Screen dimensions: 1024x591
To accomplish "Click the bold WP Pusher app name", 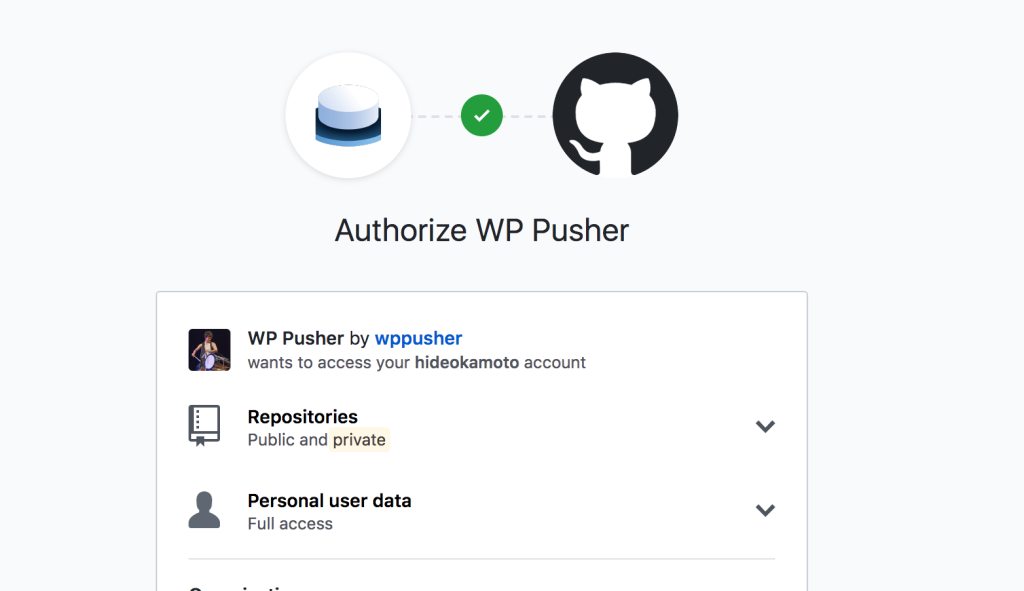I will pos(295,338).
